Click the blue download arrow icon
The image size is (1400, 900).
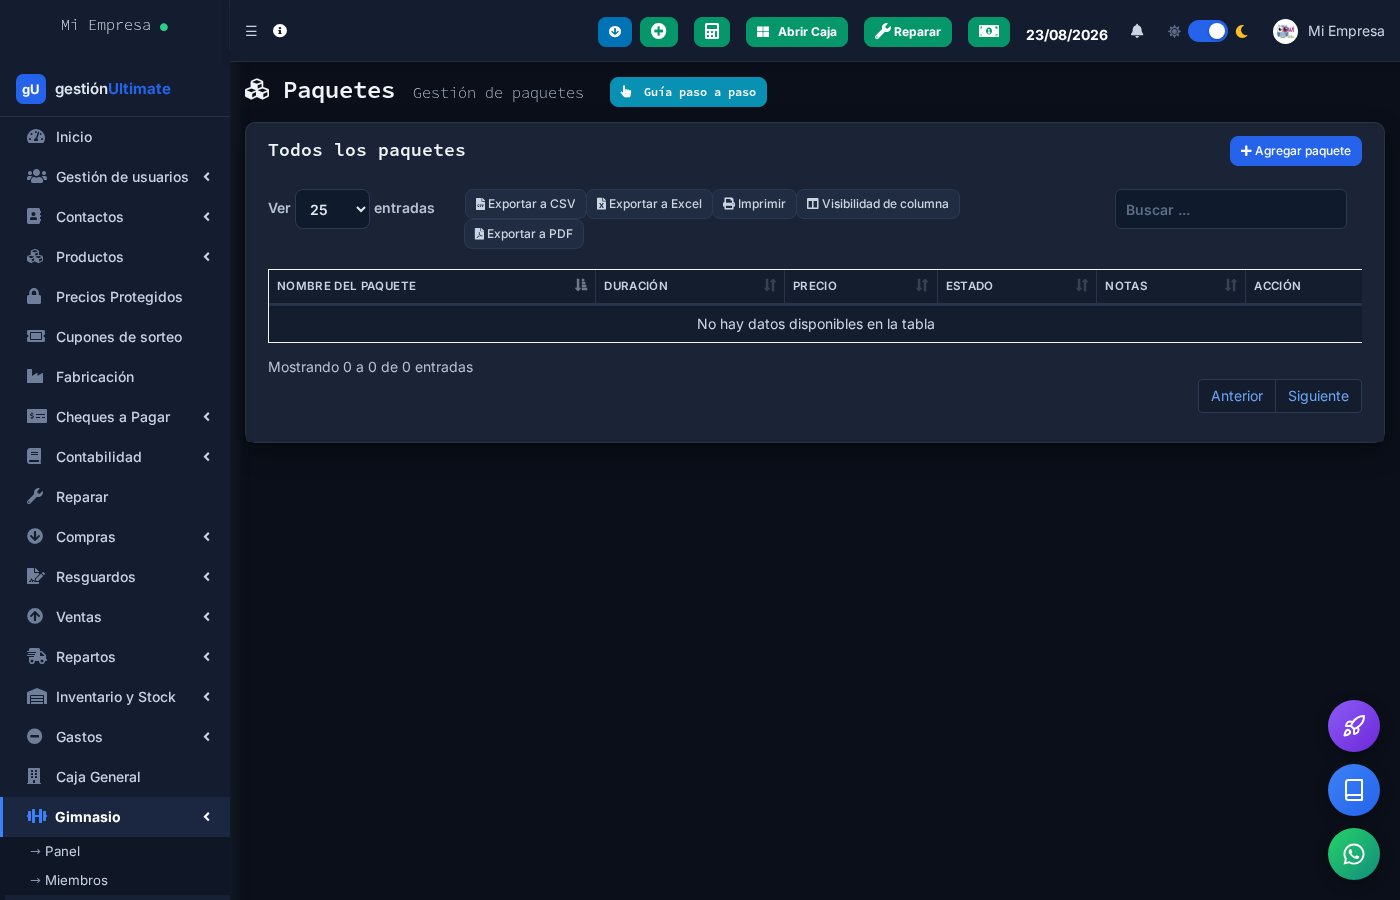(615, 32)
